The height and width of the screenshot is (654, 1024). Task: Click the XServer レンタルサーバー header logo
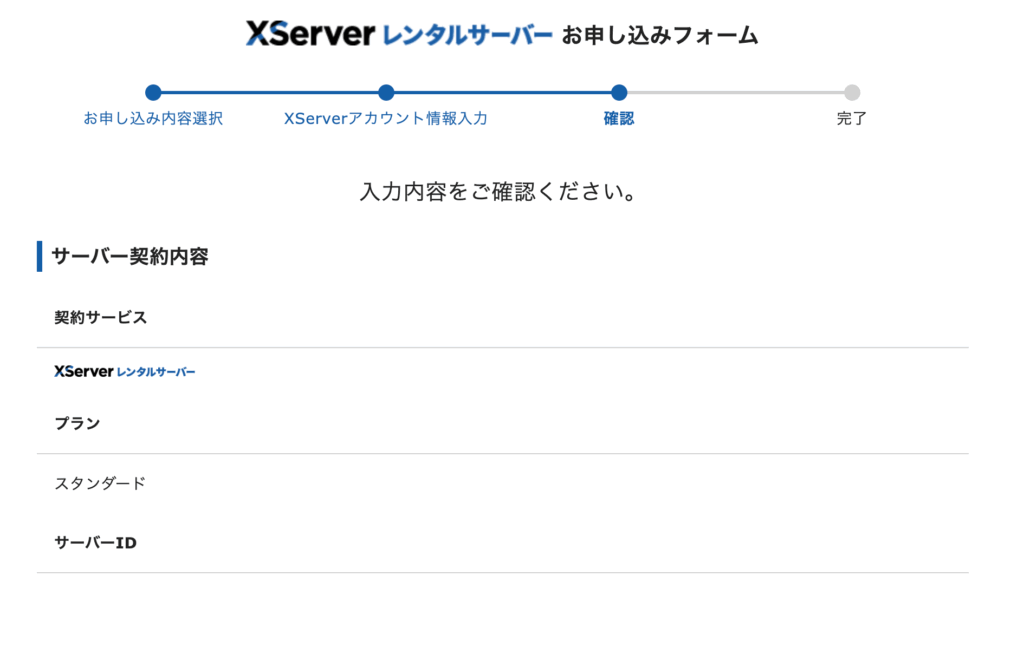point(398,35)
